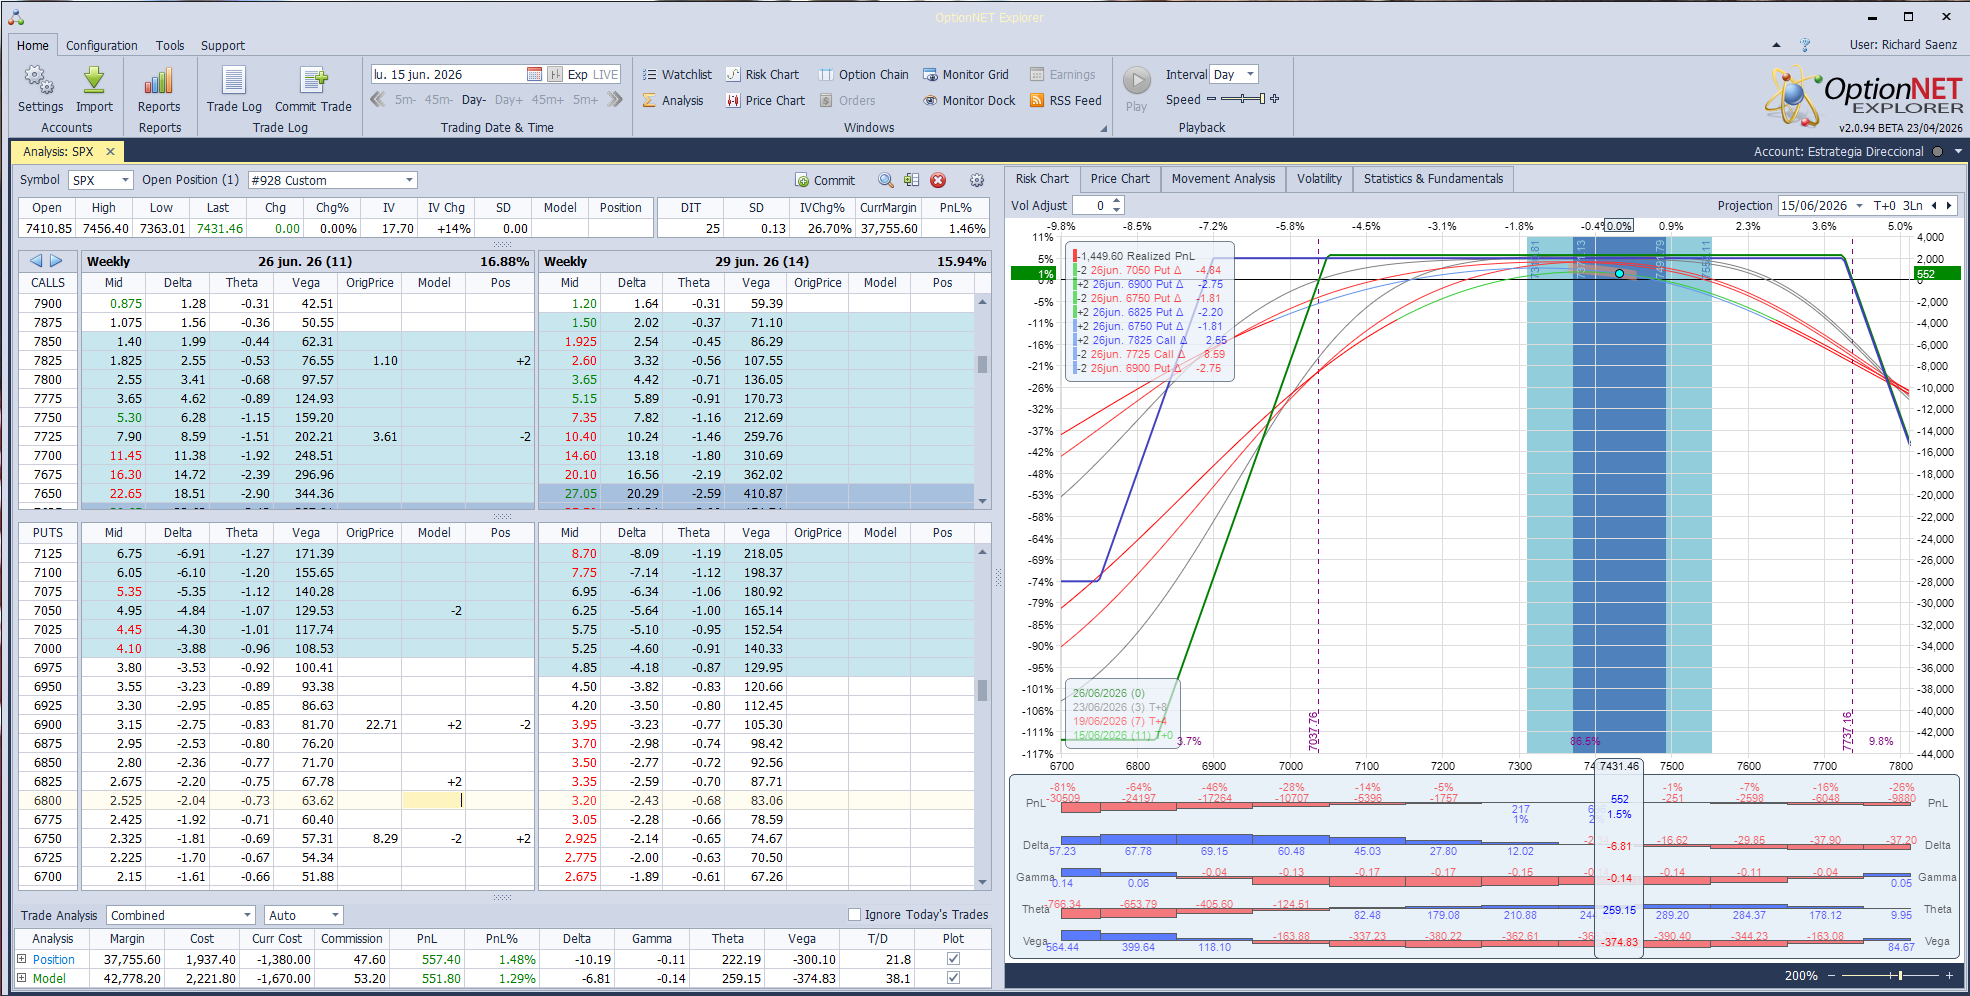Go to next expiration with right arrow
Viewport: 1970px width, 996px height.
[56, 261]
